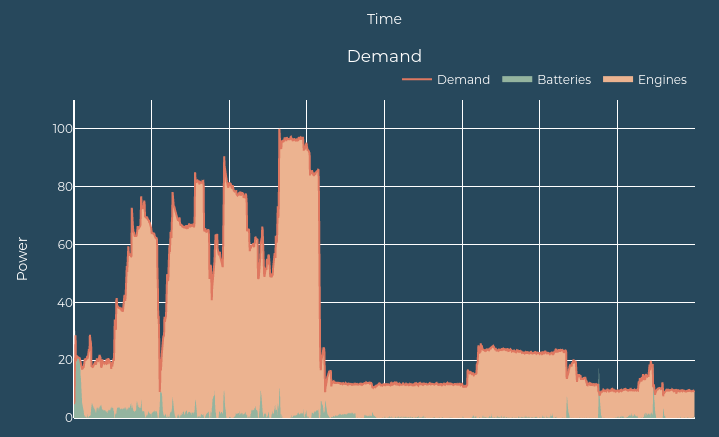Click the 100 tick label on y-axis
Viewport: 719px width, 437px height.
click(x=60, y=129)
